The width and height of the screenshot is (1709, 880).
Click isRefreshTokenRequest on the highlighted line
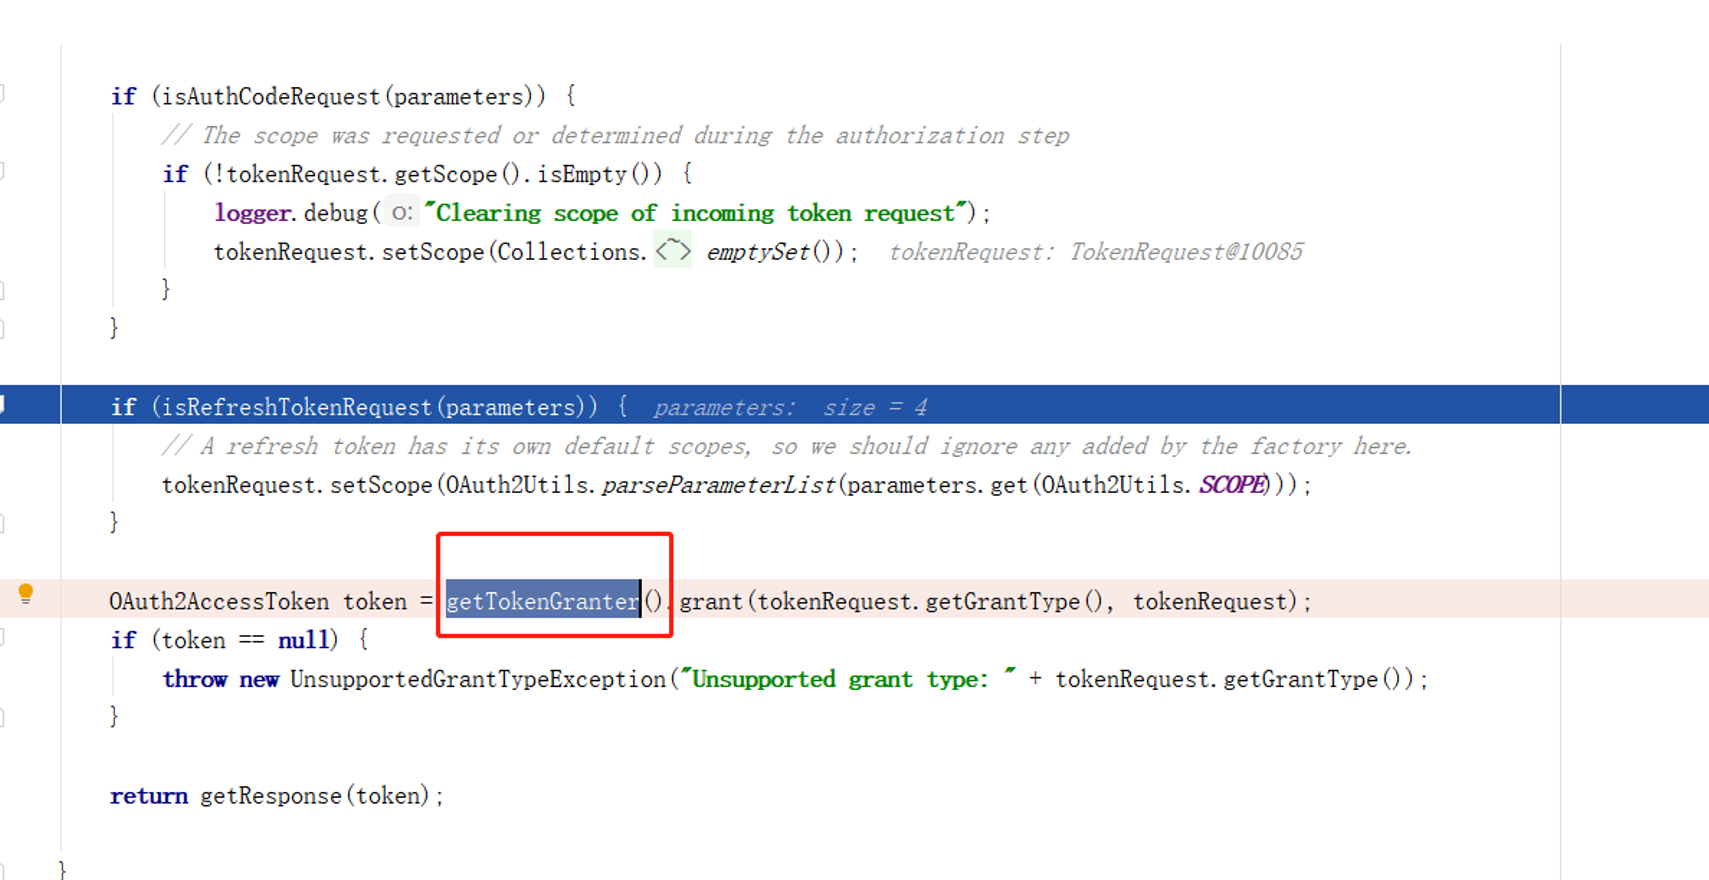tap(296, 407)
